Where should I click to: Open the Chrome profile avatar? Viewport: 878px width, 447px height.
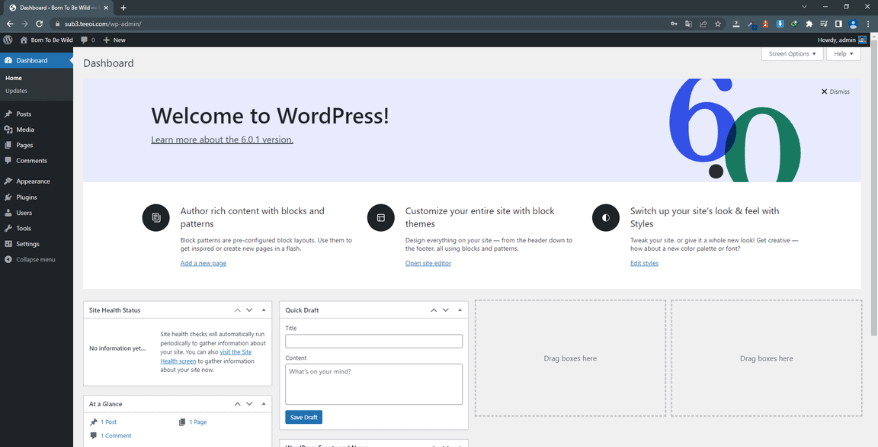(853, 24)
